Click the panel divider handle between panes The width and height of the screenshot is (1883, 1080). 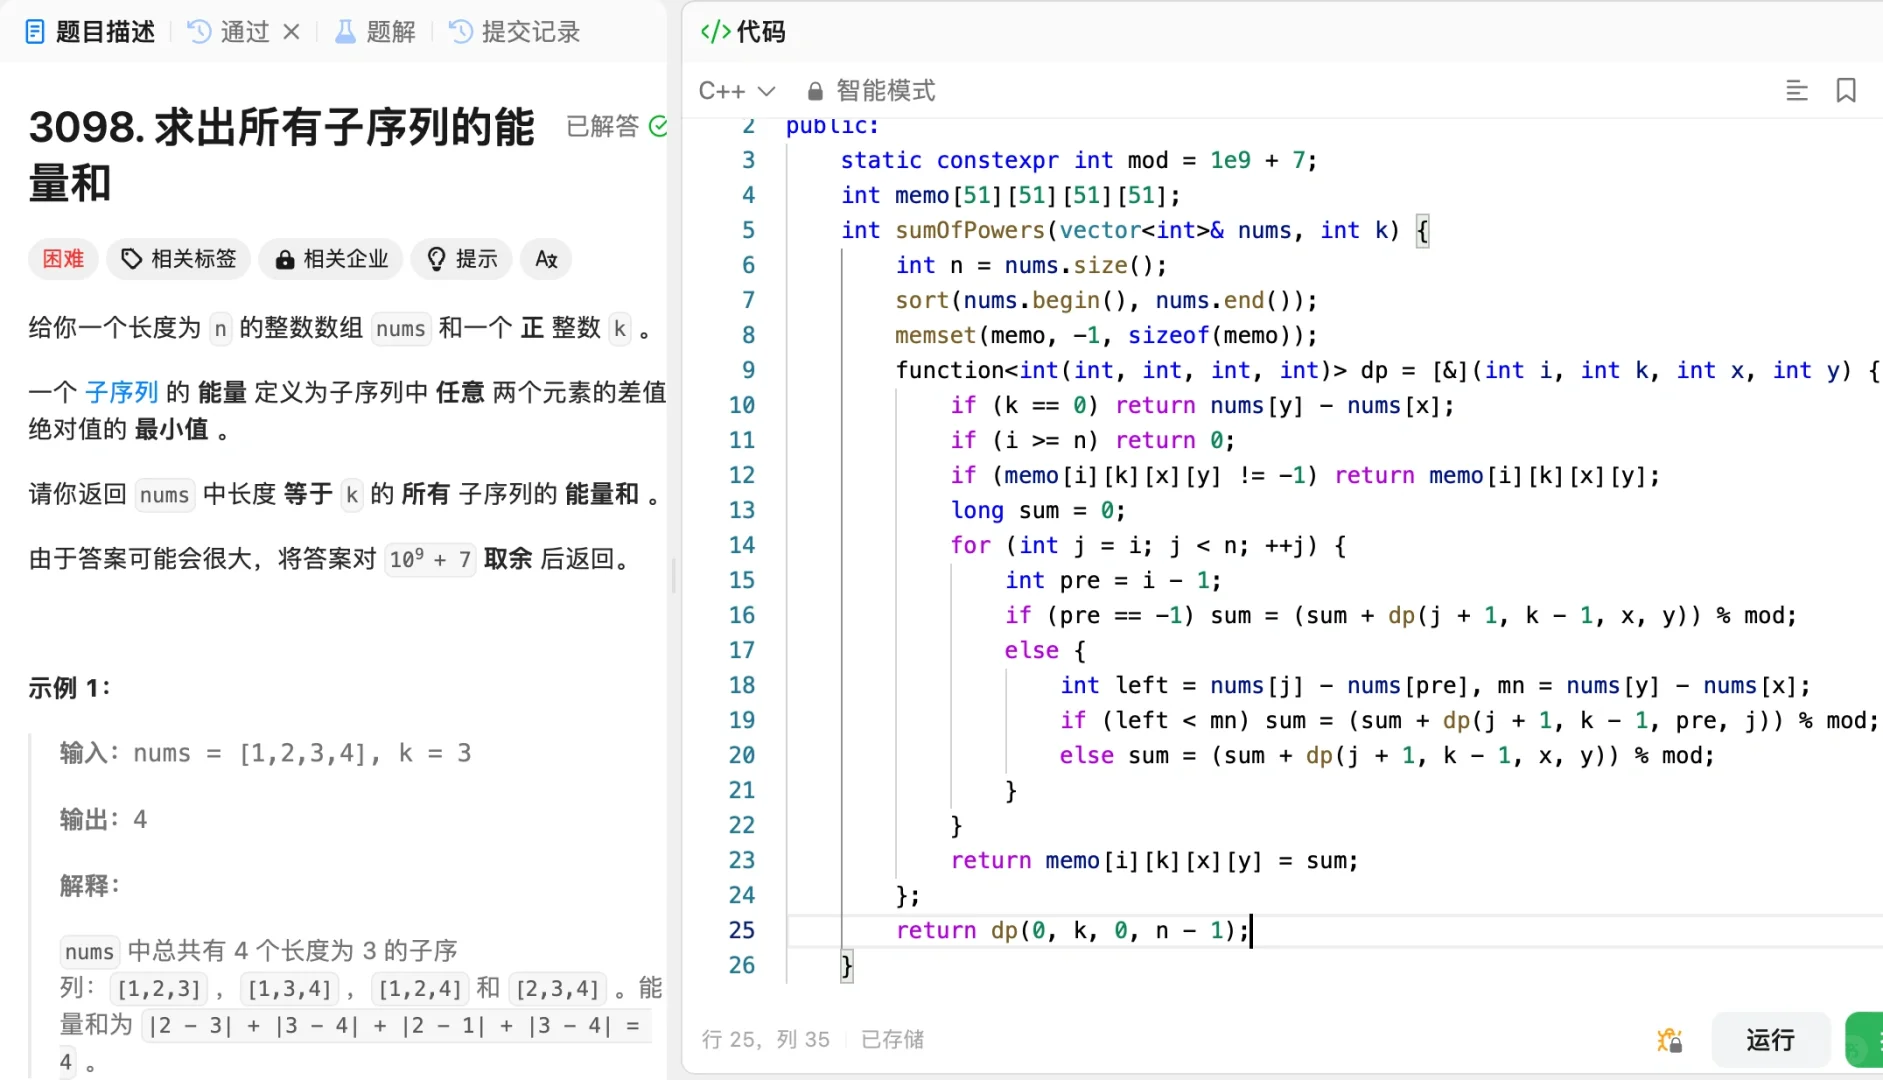pyautogui.click(x=674, y=575)
